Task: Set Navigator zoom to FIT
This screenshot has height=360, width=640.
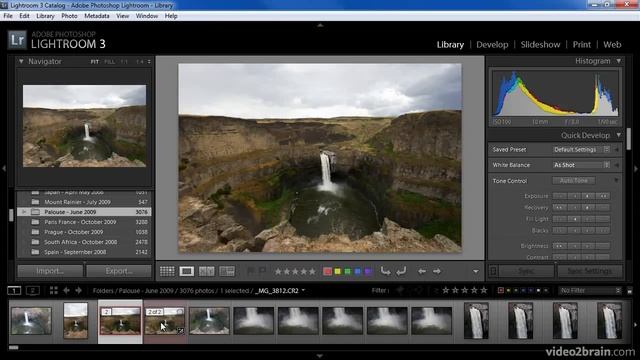Action: tap(95, 62)
